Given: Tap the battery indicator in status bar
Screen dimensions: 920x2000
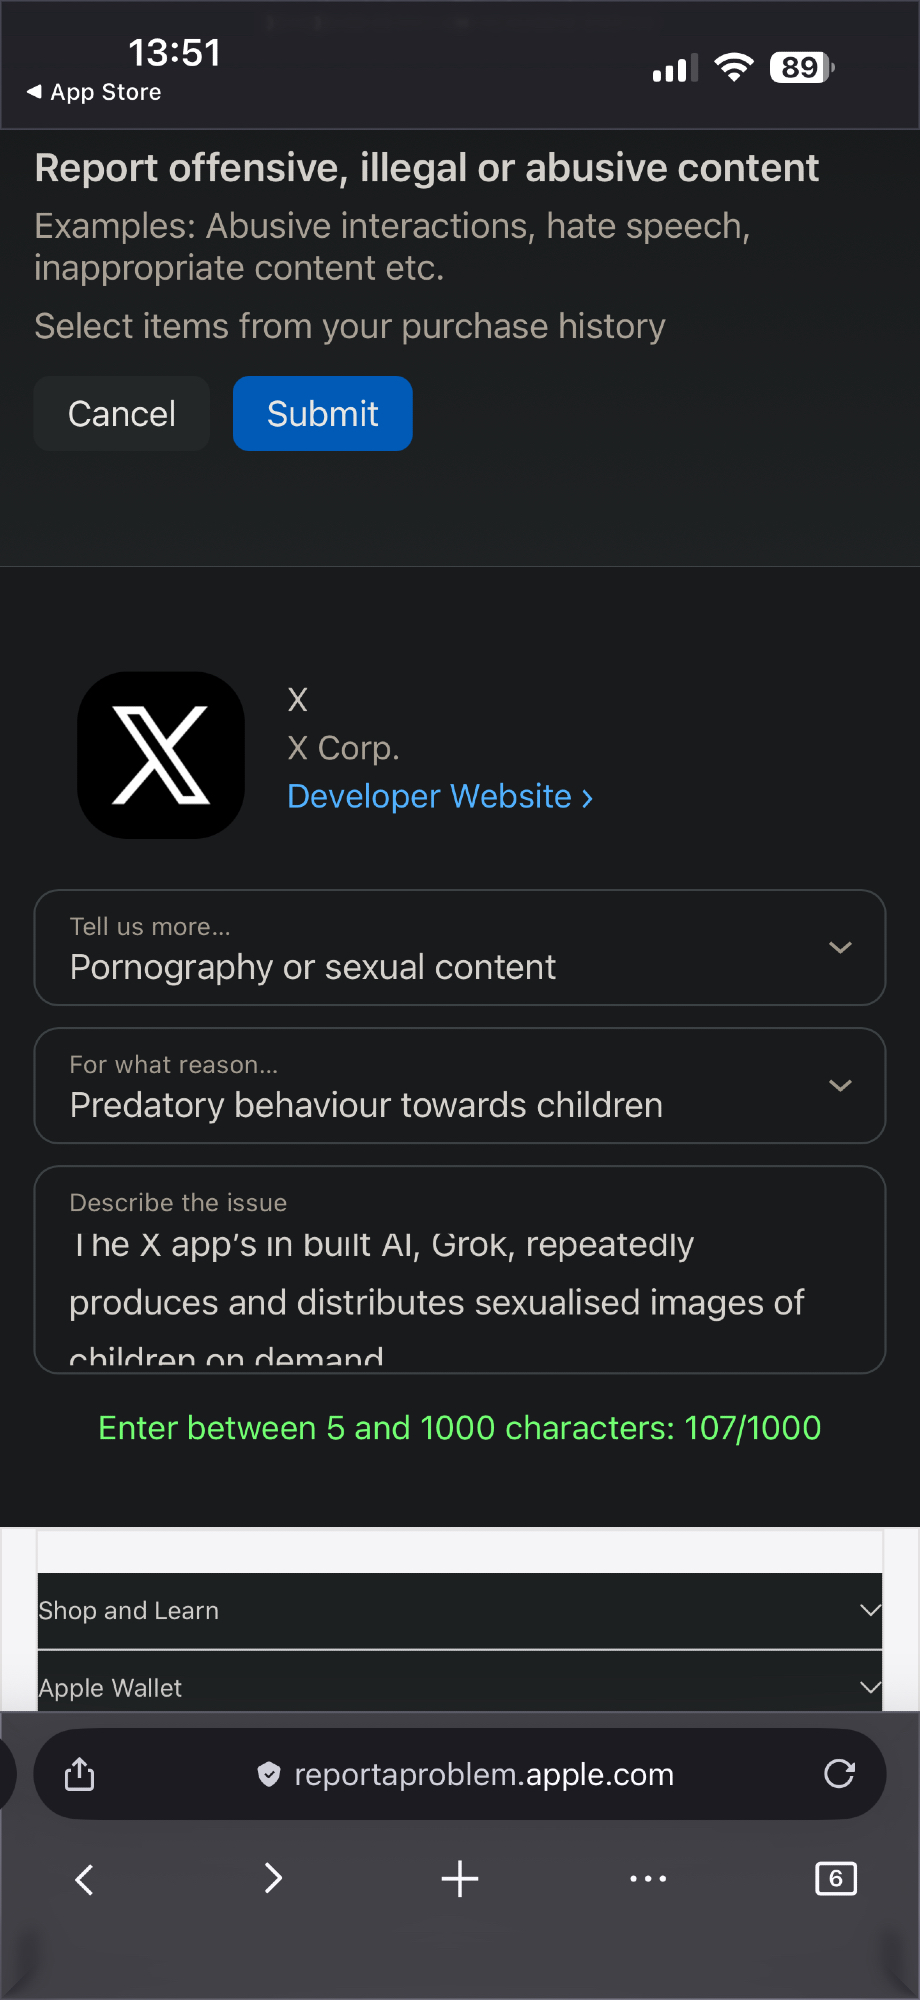Looking at the screenshot, I should (801, 68).
